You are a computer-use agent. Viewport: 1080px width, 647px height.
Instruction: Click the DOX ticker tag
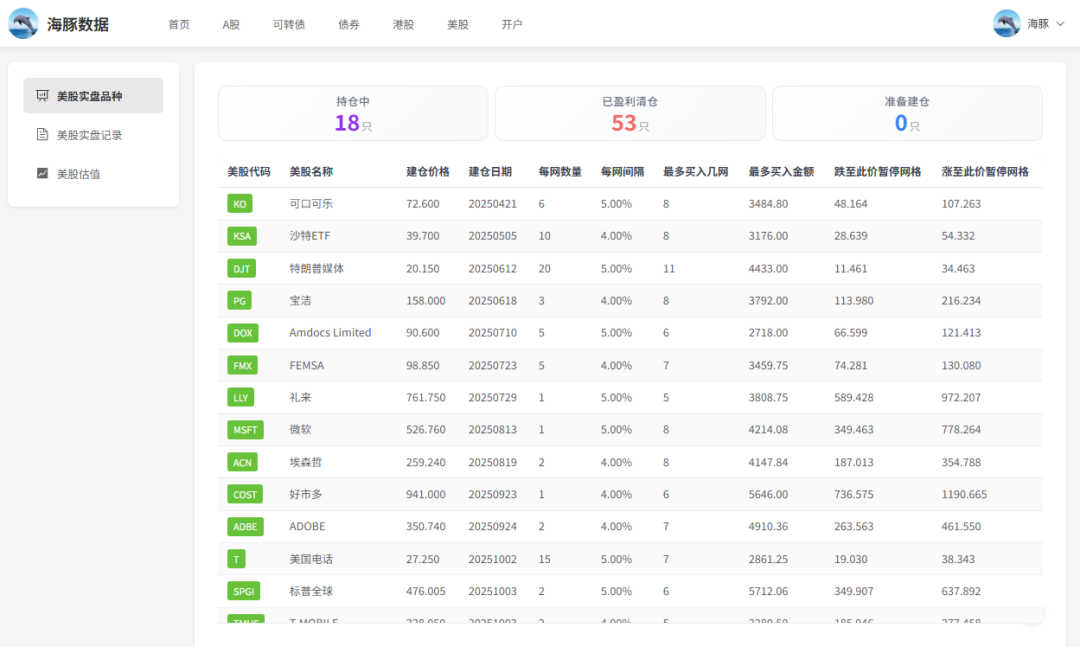[242, 333]
